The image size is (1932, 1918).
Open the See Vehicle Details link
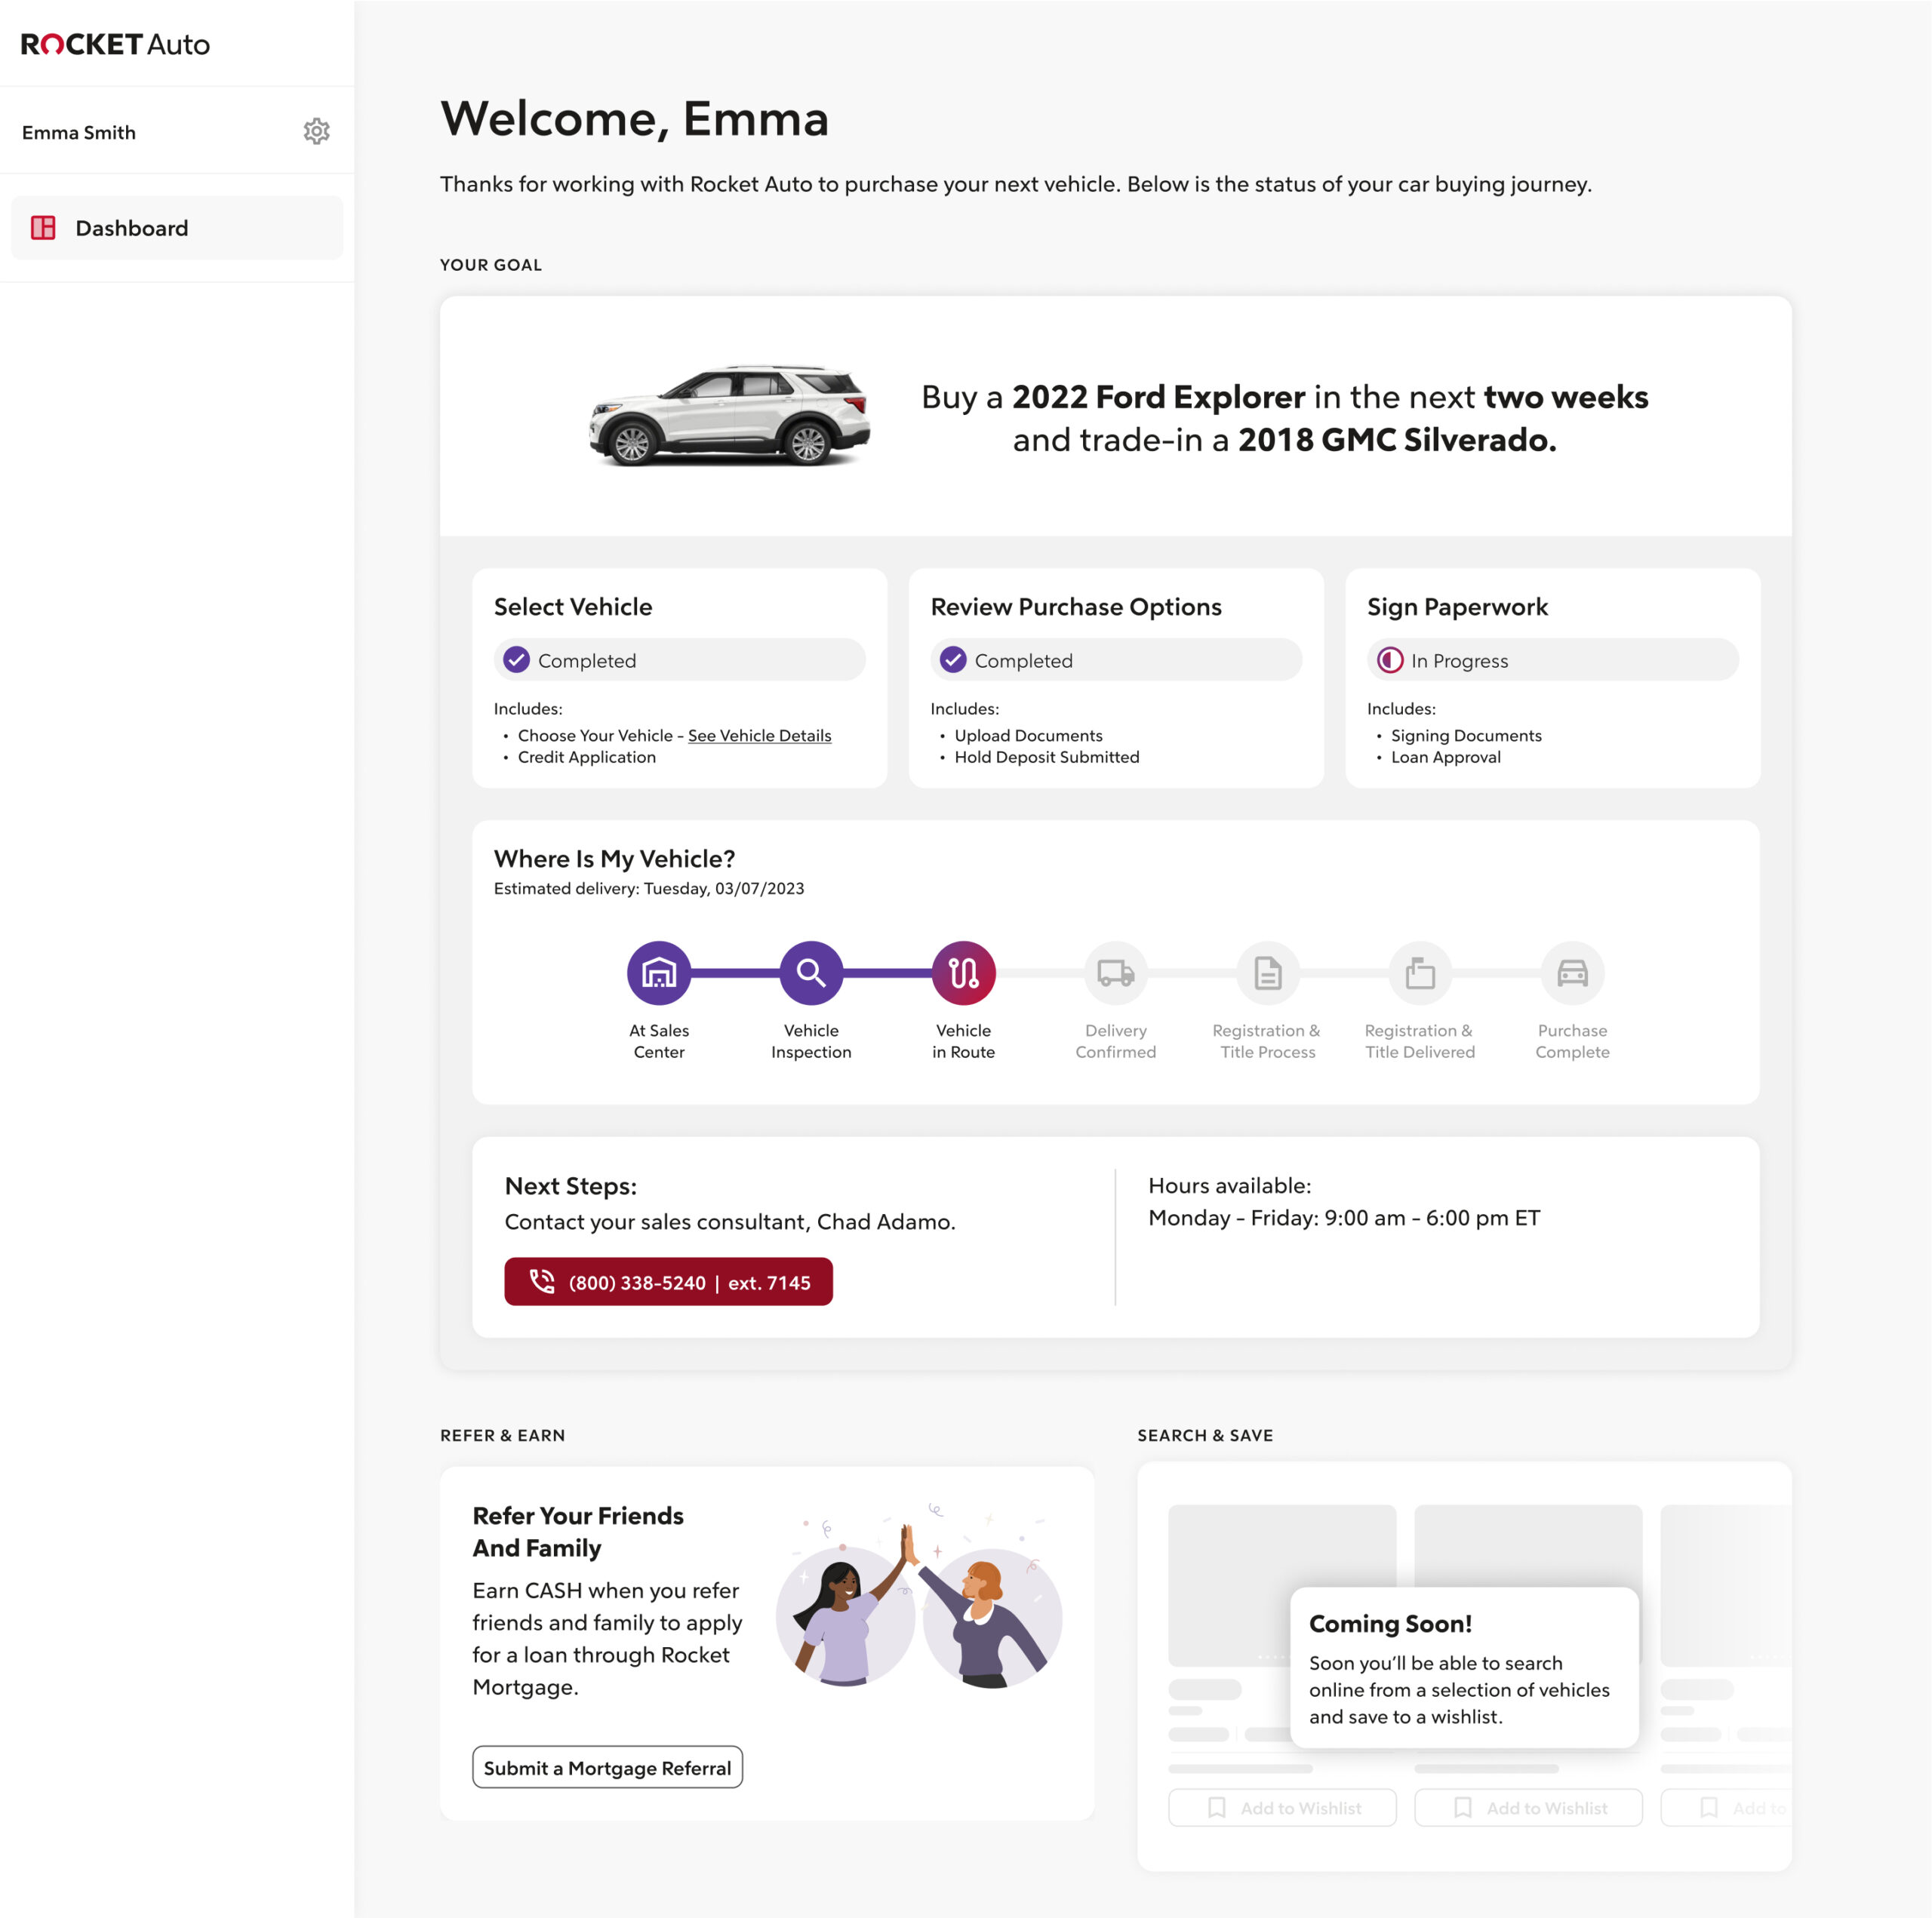tap(759, 736)
